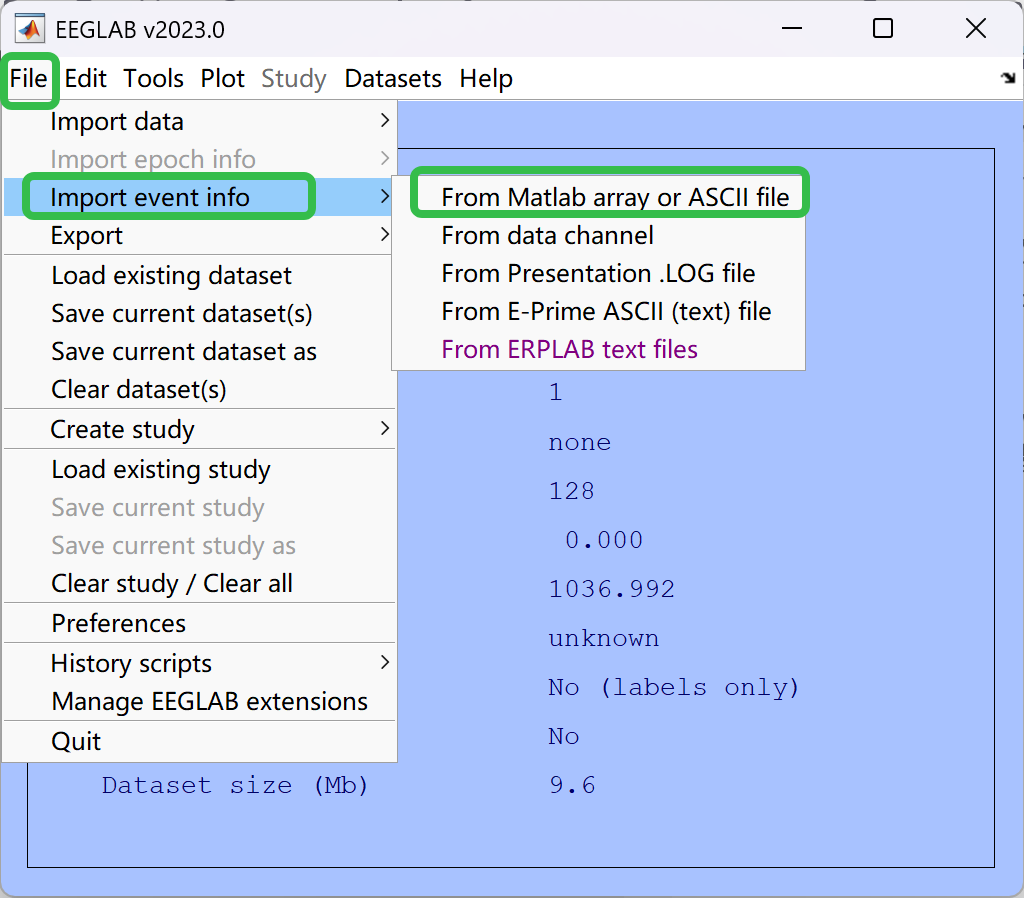
Task: Select Save current dataset as
Action: pyautogui.click(x=199, y=351)
